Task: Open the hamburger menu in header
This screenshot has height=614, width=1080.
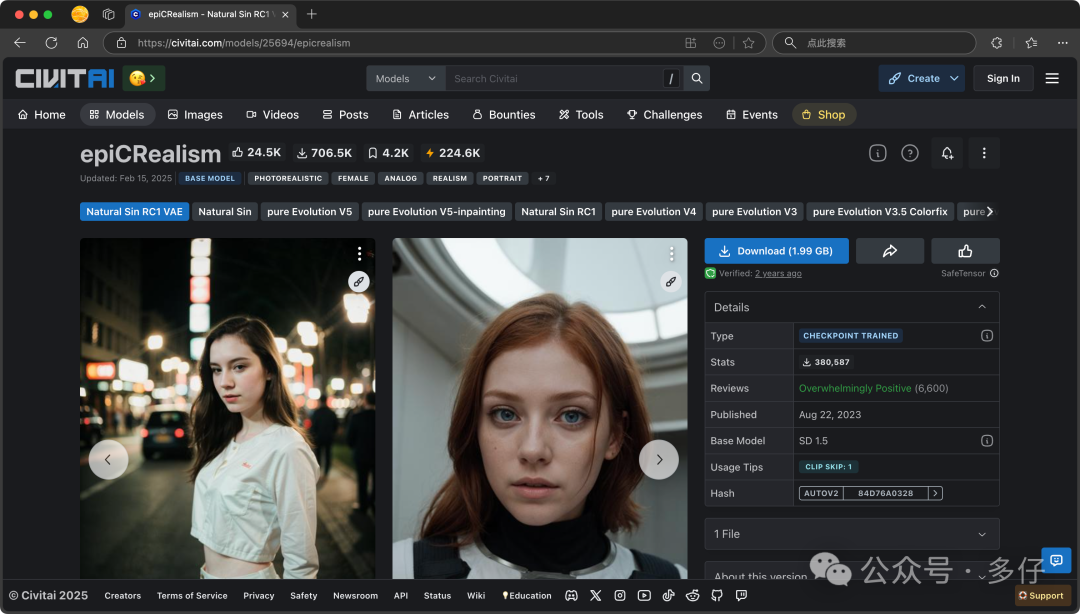Action: 1052,79
